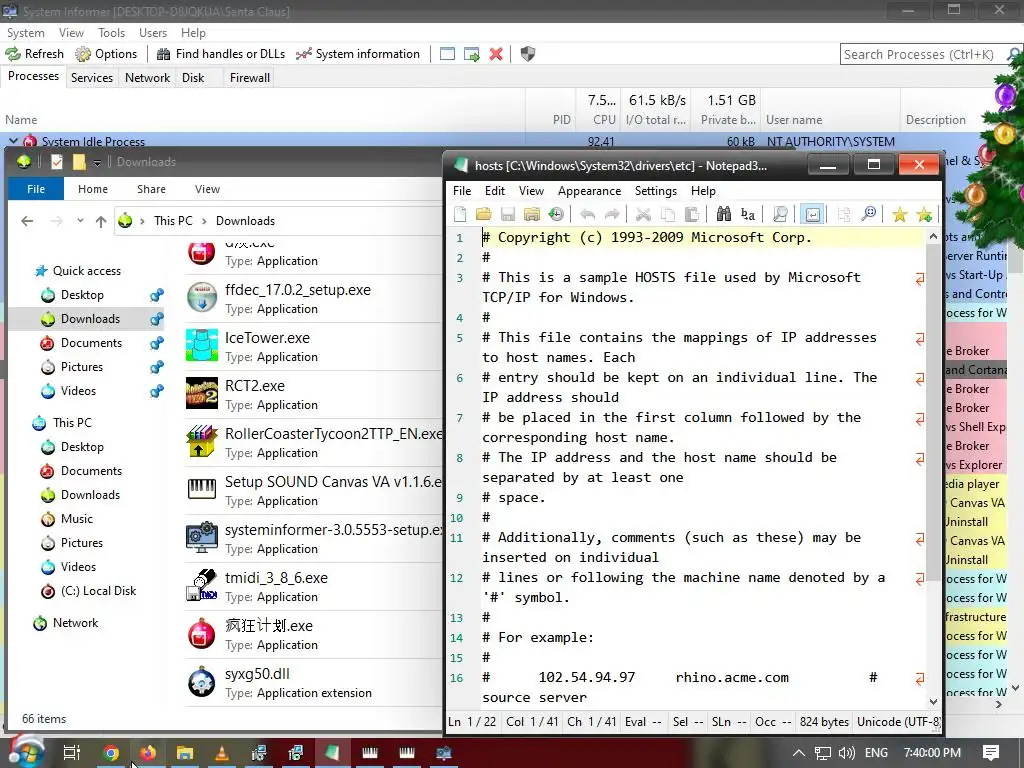Viewport: 1024px width, 768px height.
Task: Toggle Word Wrap in the Notepad3 toolbar
Action: (x=812, y=214)
